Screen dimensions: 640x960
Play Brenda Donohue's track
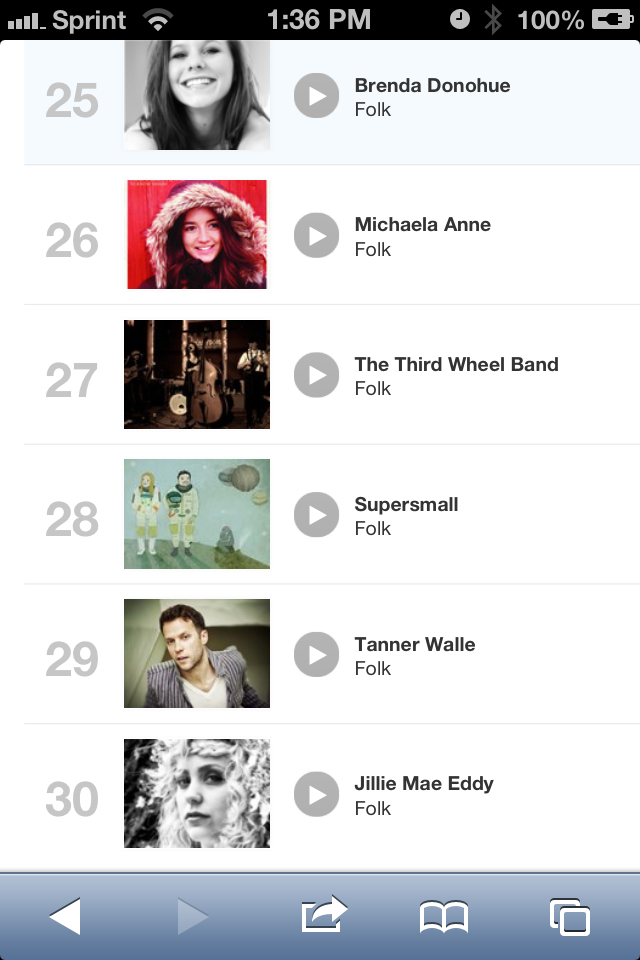coord(317,96)
